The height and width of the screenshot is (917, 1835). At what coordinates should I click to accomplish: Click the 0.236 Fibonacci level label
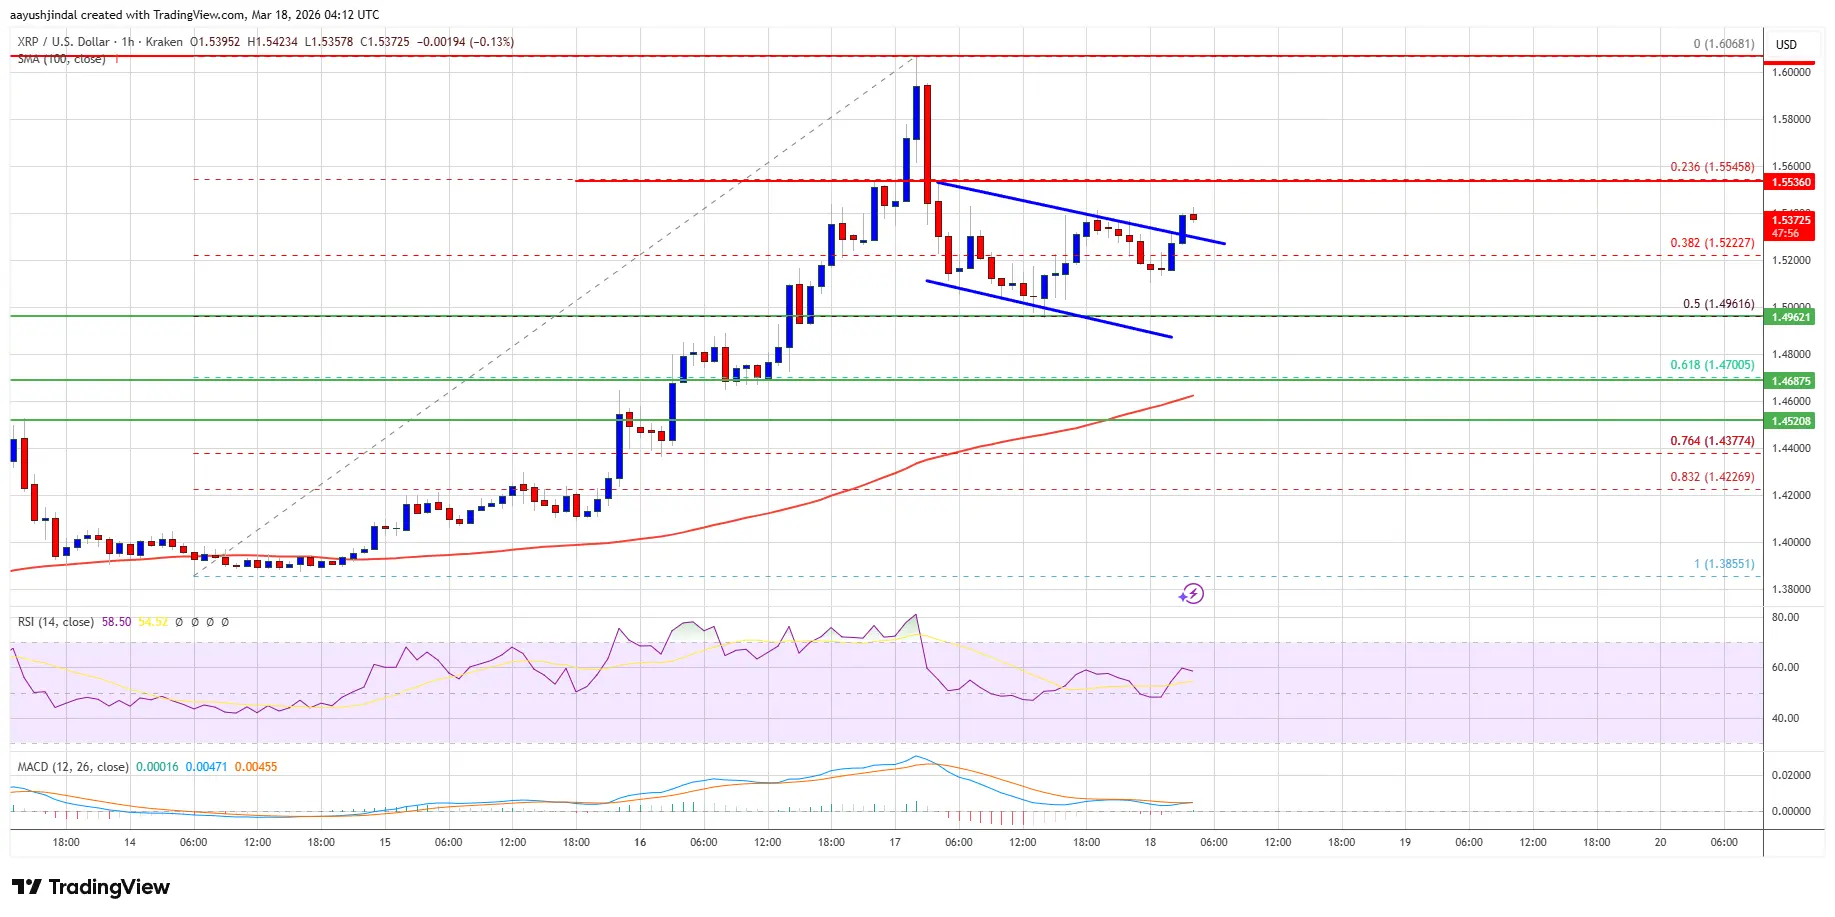point(1712,168)
